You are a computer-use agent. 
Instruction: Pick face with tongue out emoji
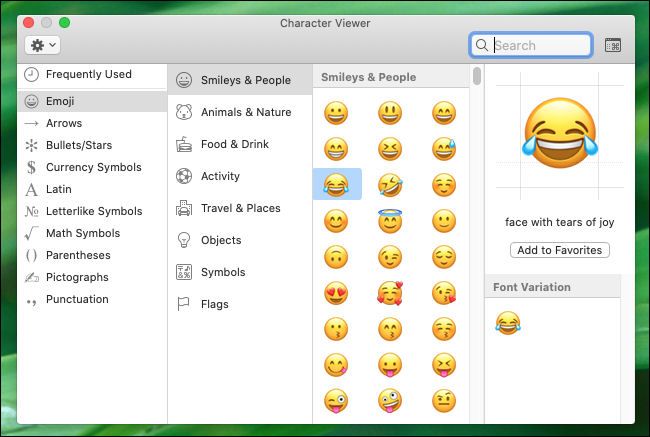click(x=390, y=365)
